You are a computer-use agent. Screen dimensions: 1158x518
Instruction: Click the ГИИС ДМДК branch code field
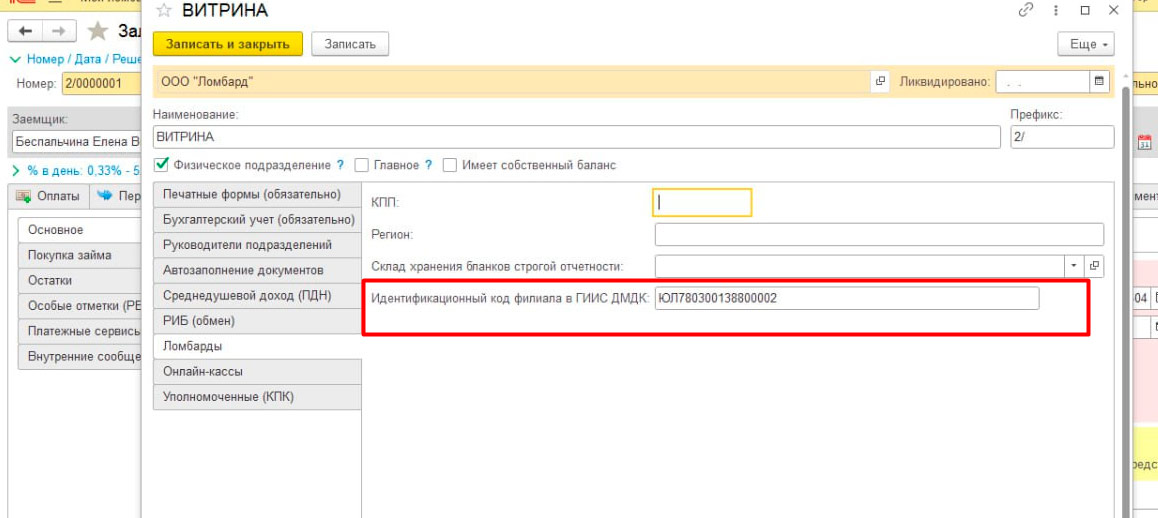[846, 299]
